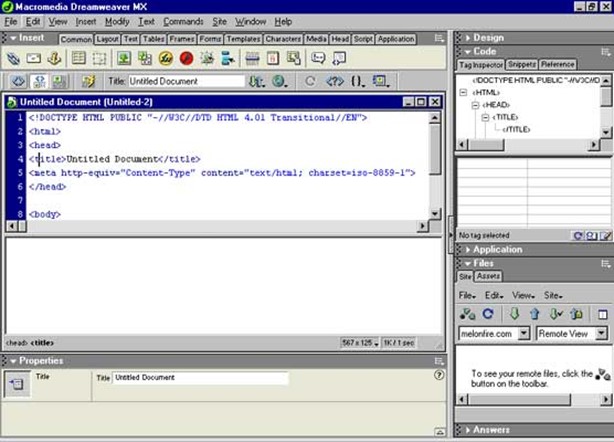The height and width of the screenshot is (442, 614).
Task: Open the Commands menu
Action: click(183, 21)
